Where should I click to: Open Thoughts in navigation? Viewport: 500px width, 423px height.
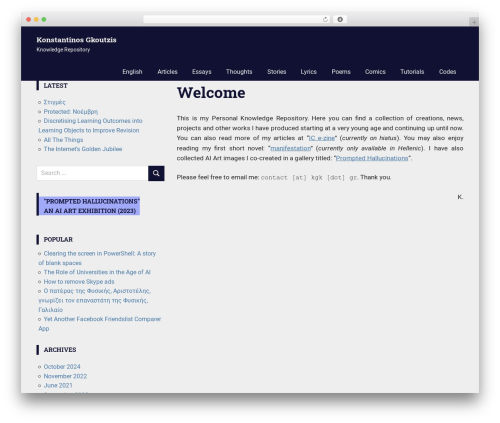click(x=239, y=72)
